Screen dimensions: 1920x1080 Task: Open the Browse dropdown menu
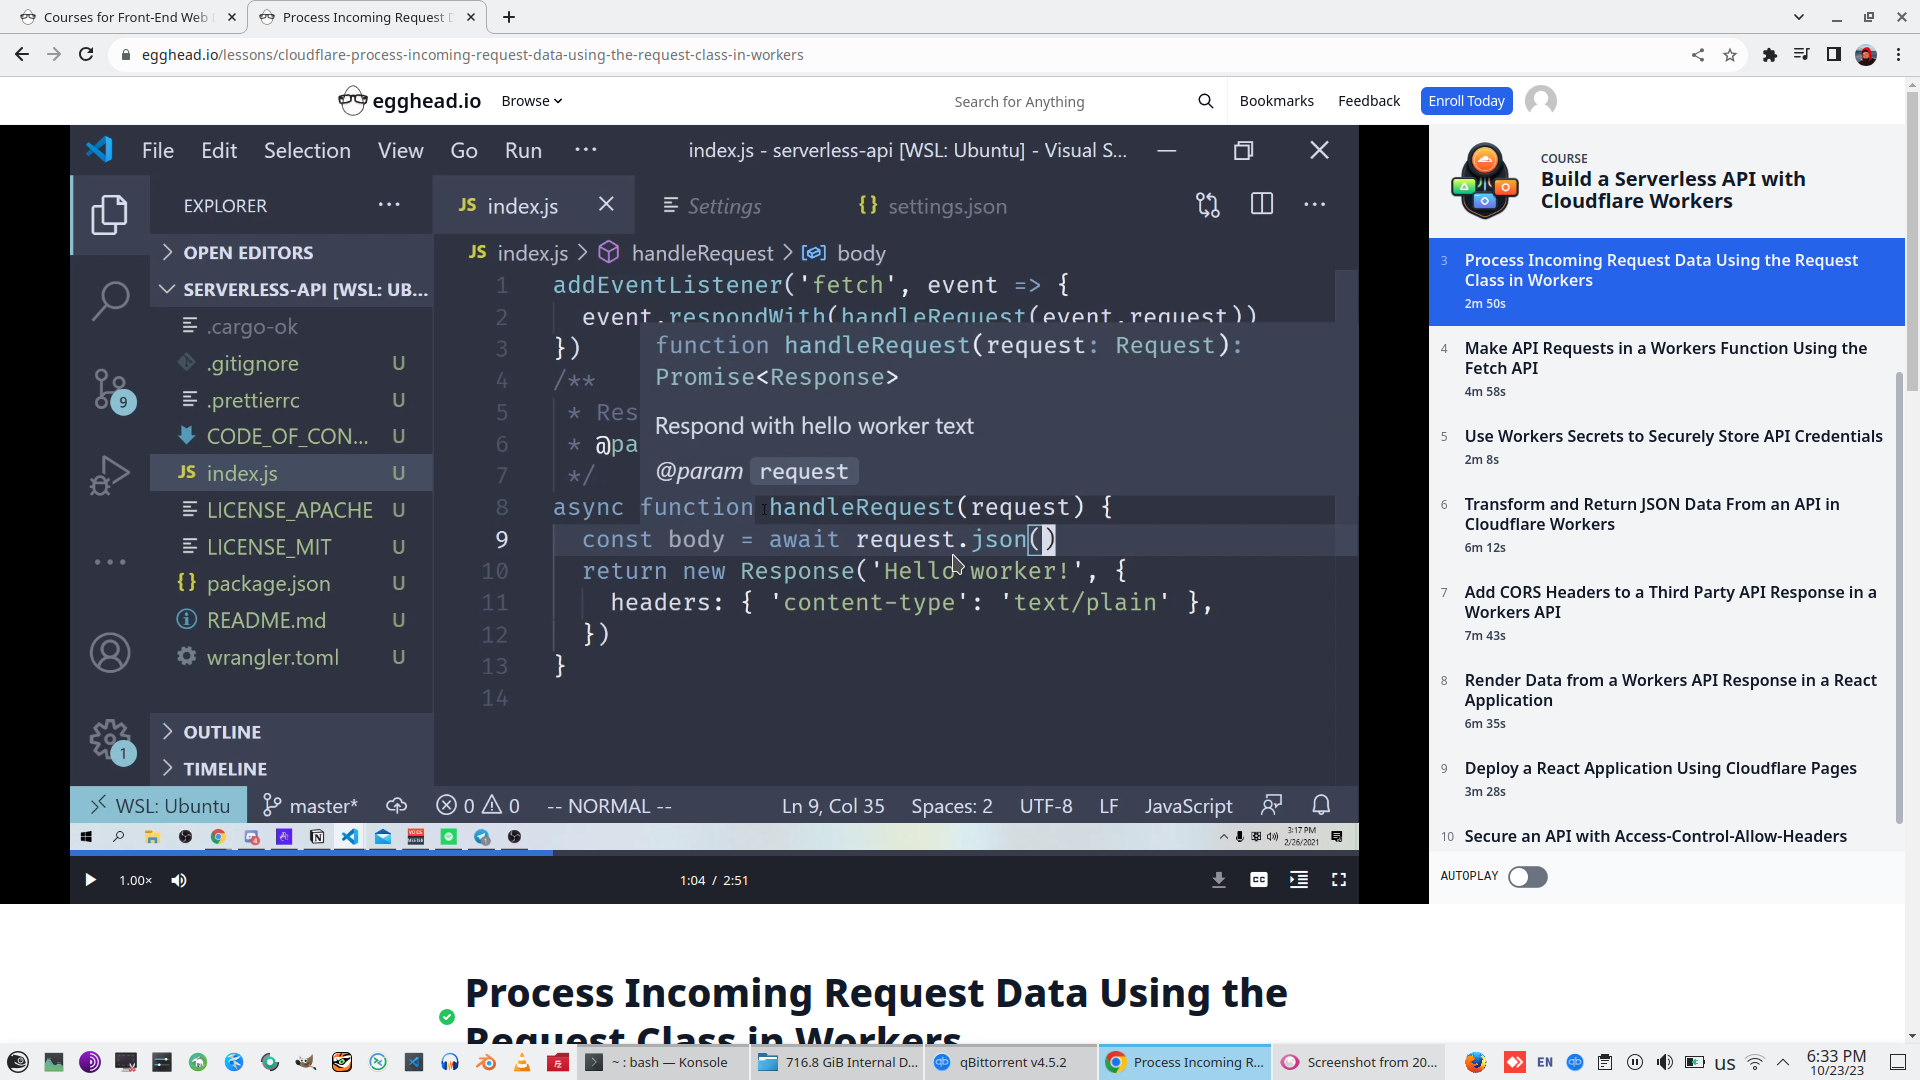pyautogui.click(x=531, y=101)
